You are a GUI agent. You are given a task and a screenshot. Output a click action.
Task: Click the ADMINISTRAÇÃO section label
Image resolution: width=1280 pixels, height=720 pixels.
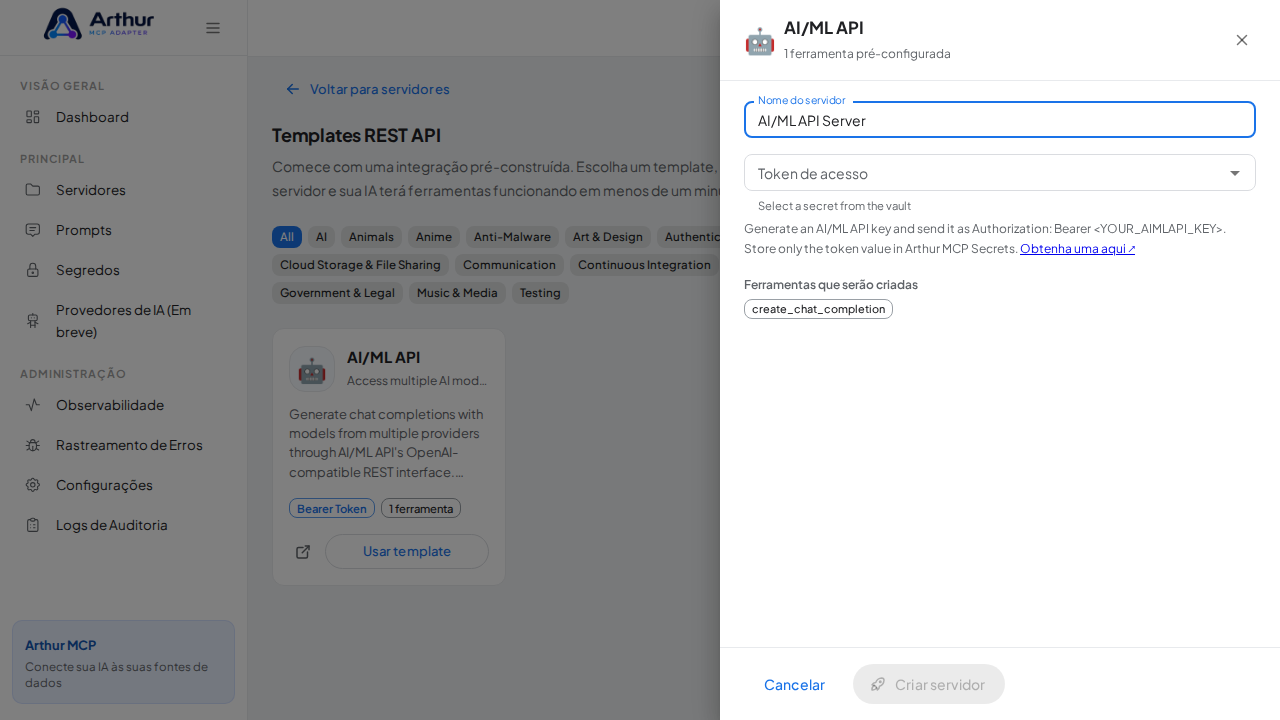(x=73, y=374)
